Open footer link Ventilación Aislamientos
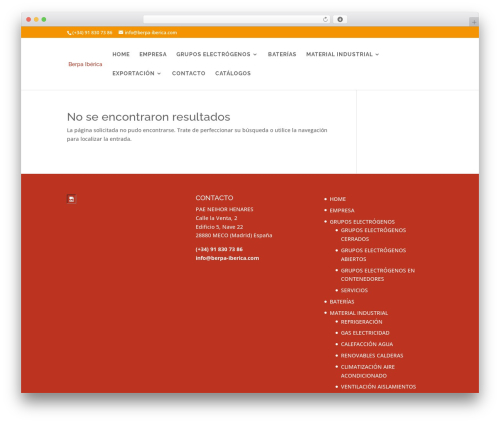This screenshot has width=500, height=423. tap(378, 387)
